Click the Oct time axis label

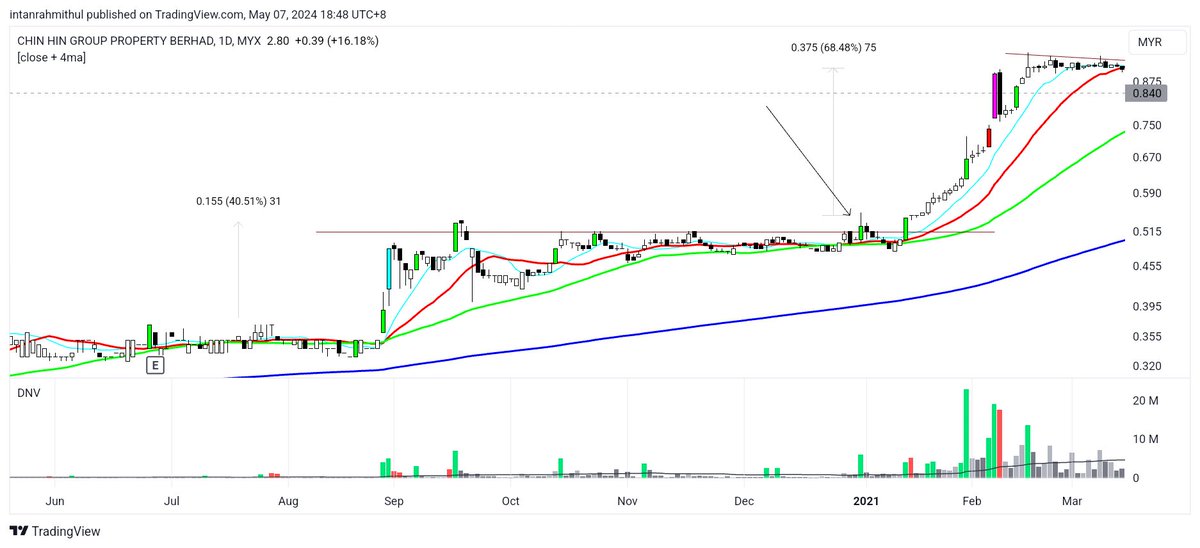[510, 499]
